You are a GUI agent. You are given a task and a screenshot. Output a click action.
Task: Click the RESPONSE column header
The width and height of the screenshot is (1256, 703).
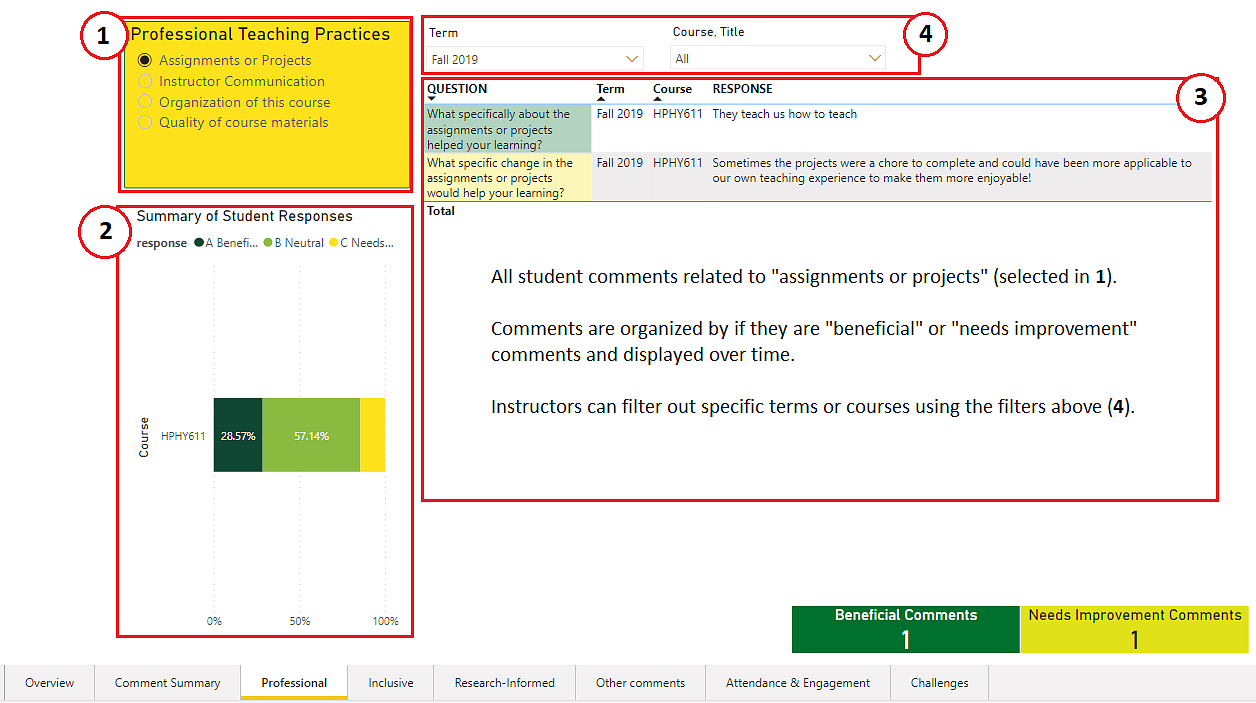point(742,89)
